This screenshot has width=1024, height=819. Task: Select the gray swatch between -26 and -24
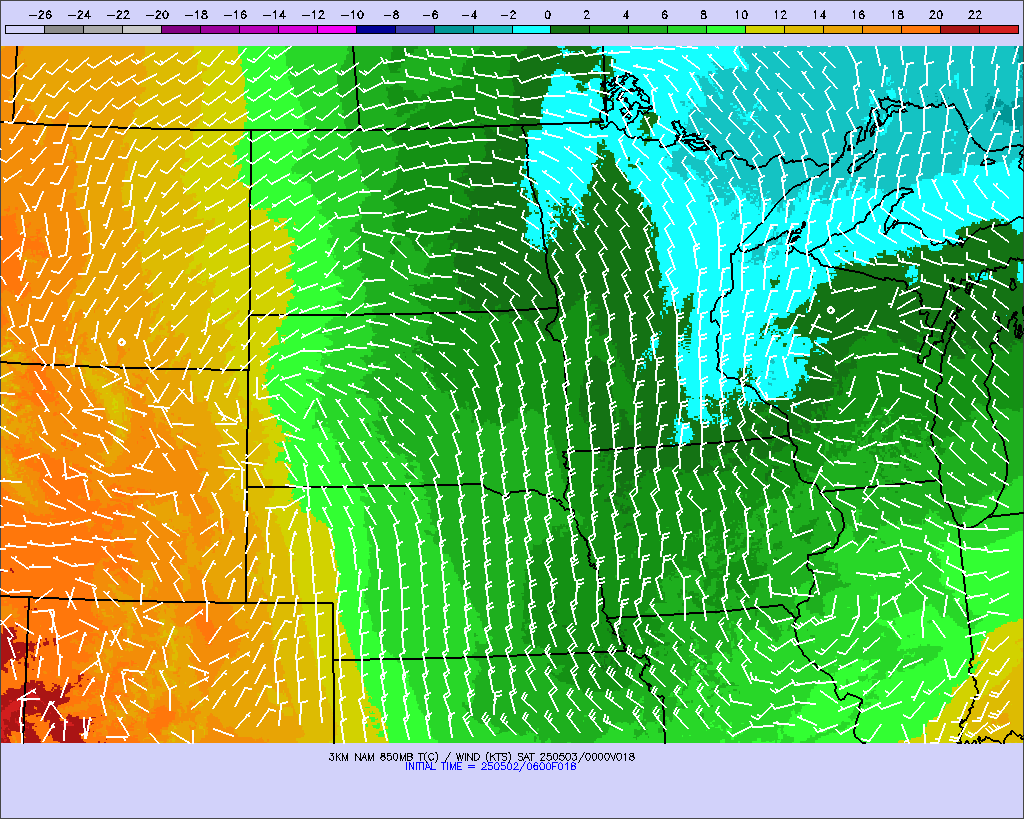(x=64, y=29)
